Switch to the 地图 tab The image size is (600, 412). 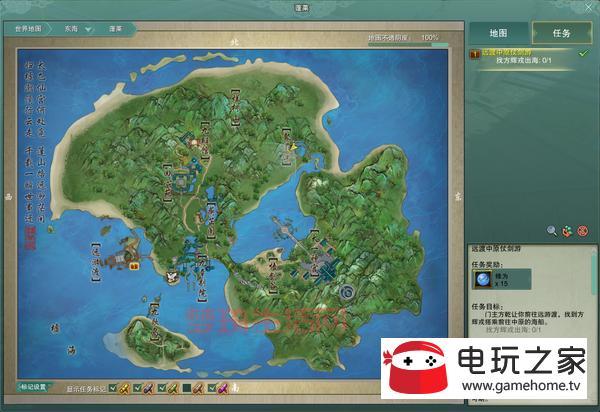coord(499,33)
